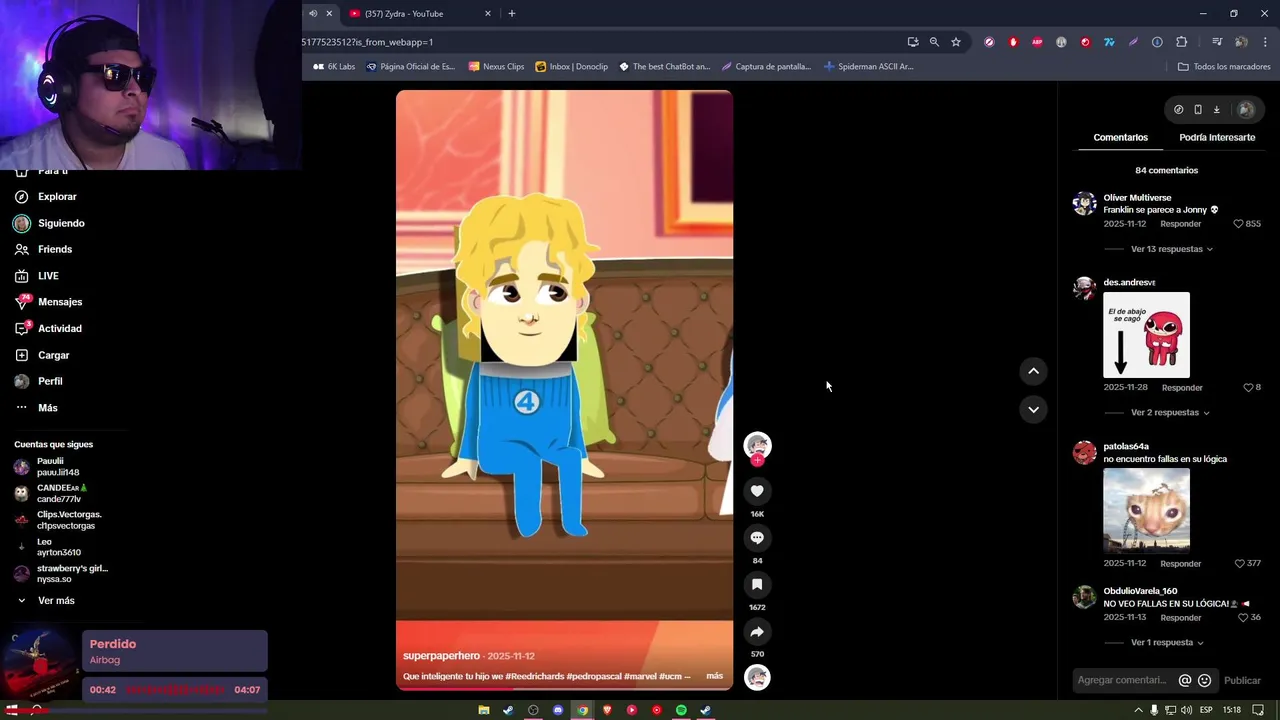This screenshot has width=1280, height=720.
Task: Open Friends in the sidebar
Action: 43,249
